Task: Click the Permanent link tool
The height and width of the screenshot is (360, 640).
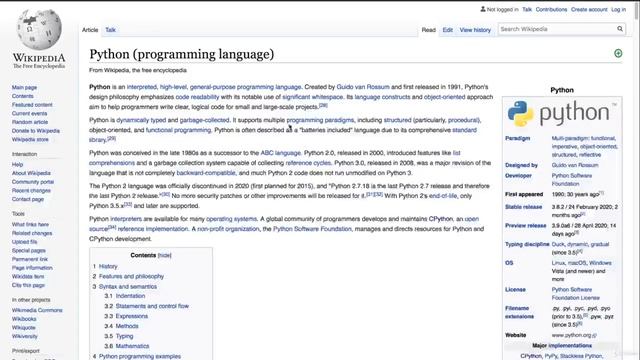Action: (x=29, y=259)
